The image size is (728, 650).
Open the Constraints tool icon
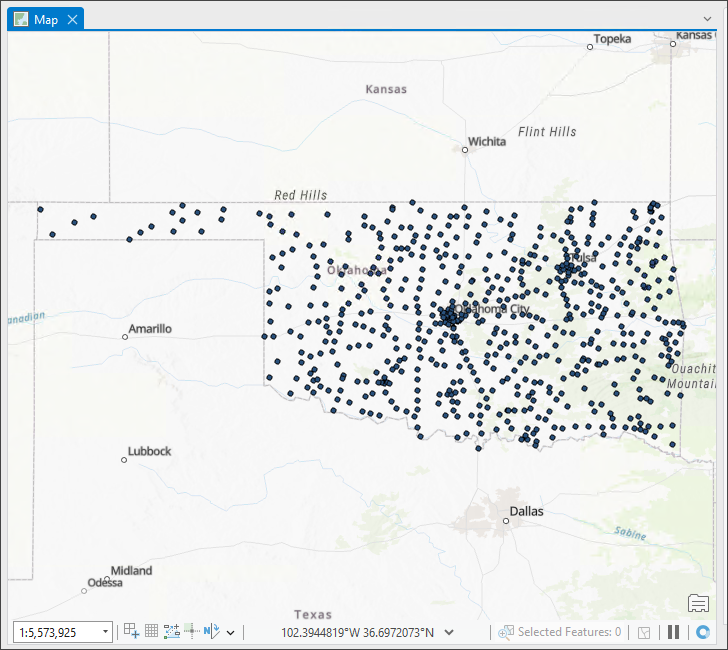(x=171, y=631)
